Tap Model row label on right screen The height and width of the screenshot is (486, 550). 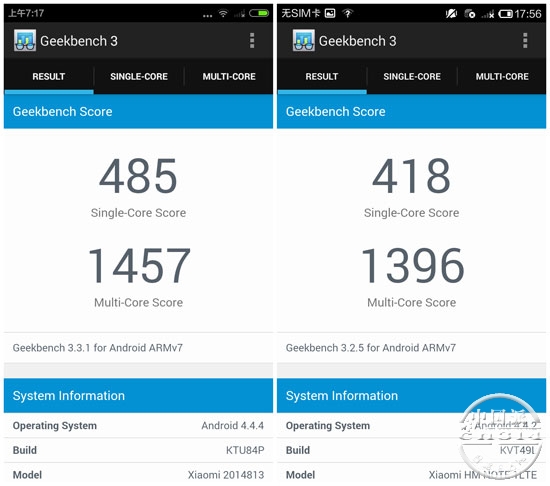pos(300,475)
